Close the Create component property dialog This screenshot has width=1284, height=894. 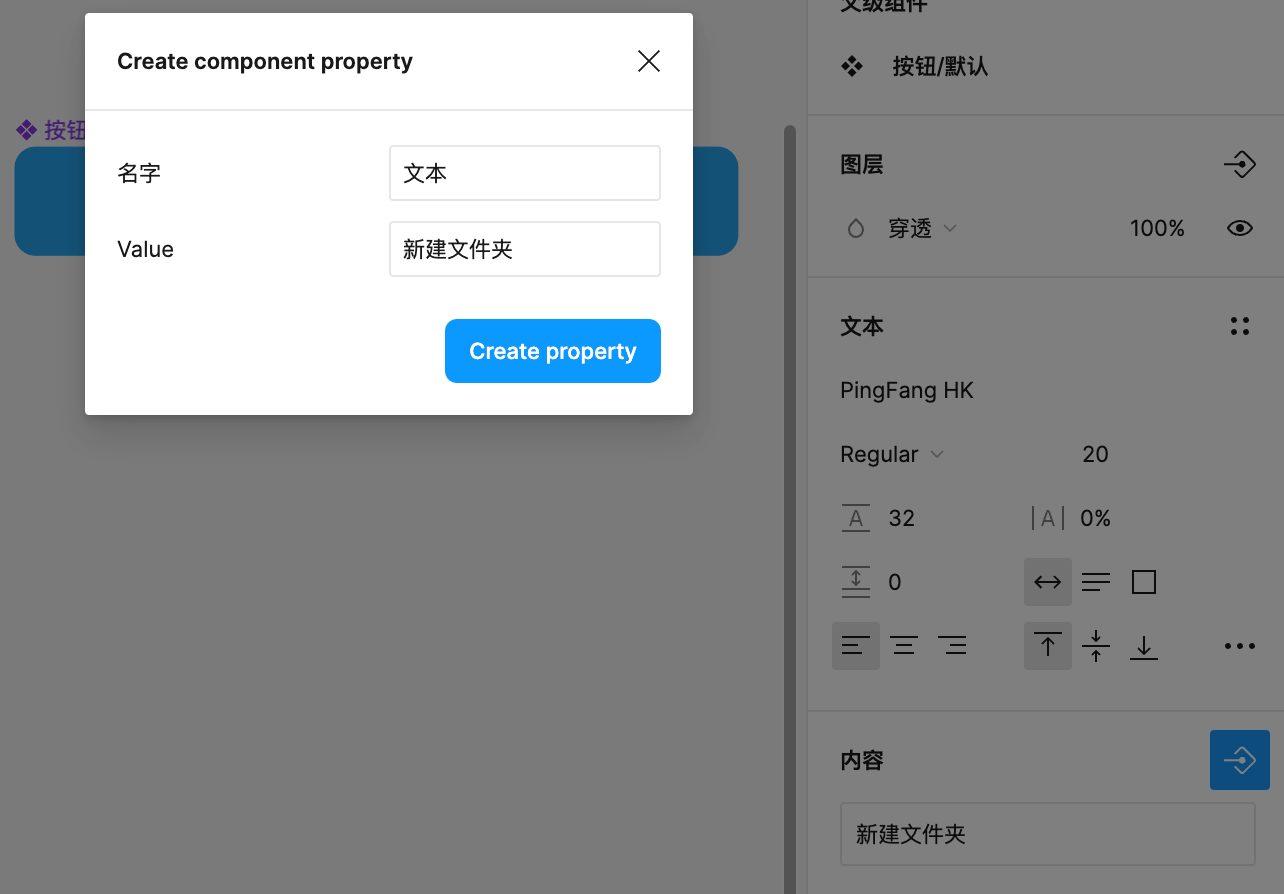(649, 62)
